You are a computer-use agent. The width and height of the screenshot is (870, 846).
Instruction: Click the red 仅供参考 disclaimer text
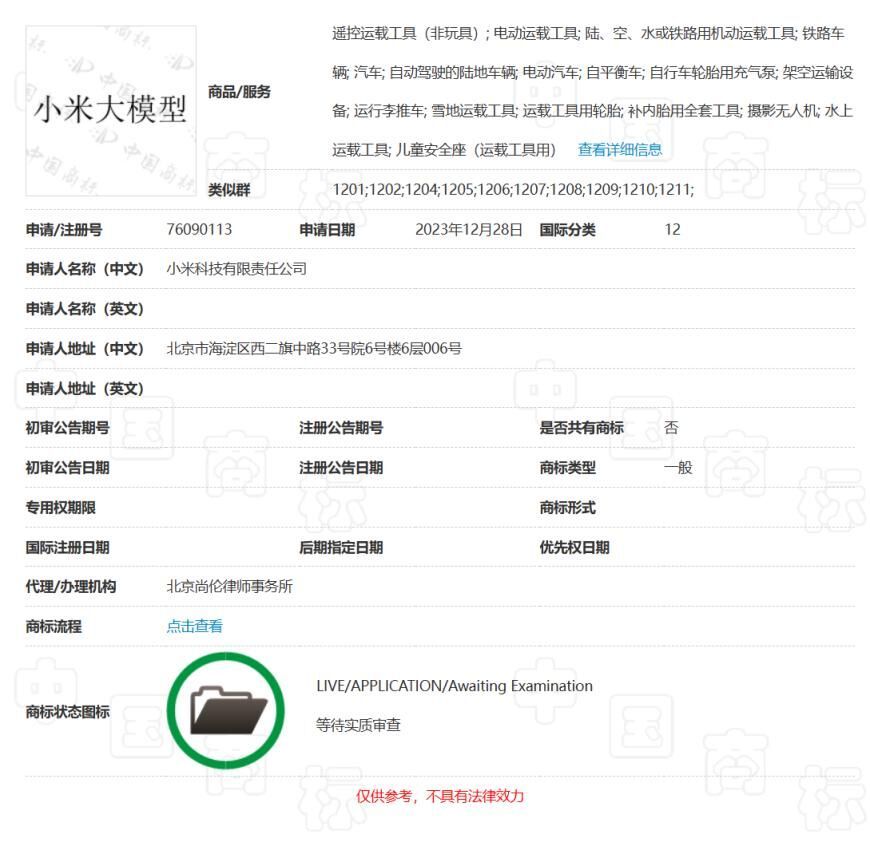[440, 796]
